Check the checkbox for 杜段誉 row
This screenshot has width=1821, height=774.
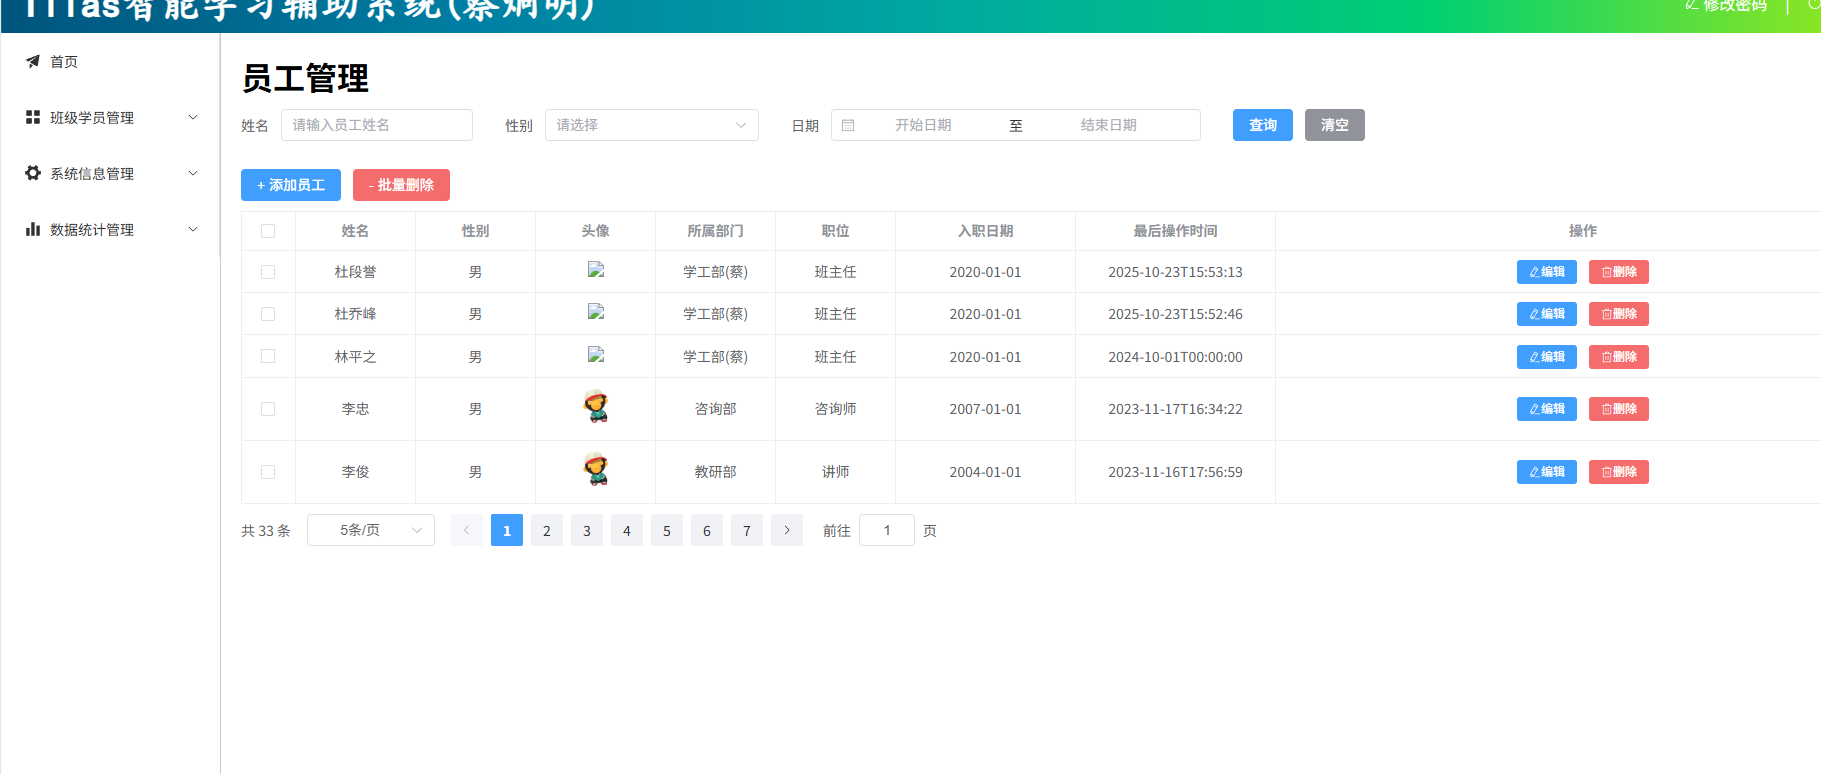point(268,272)
